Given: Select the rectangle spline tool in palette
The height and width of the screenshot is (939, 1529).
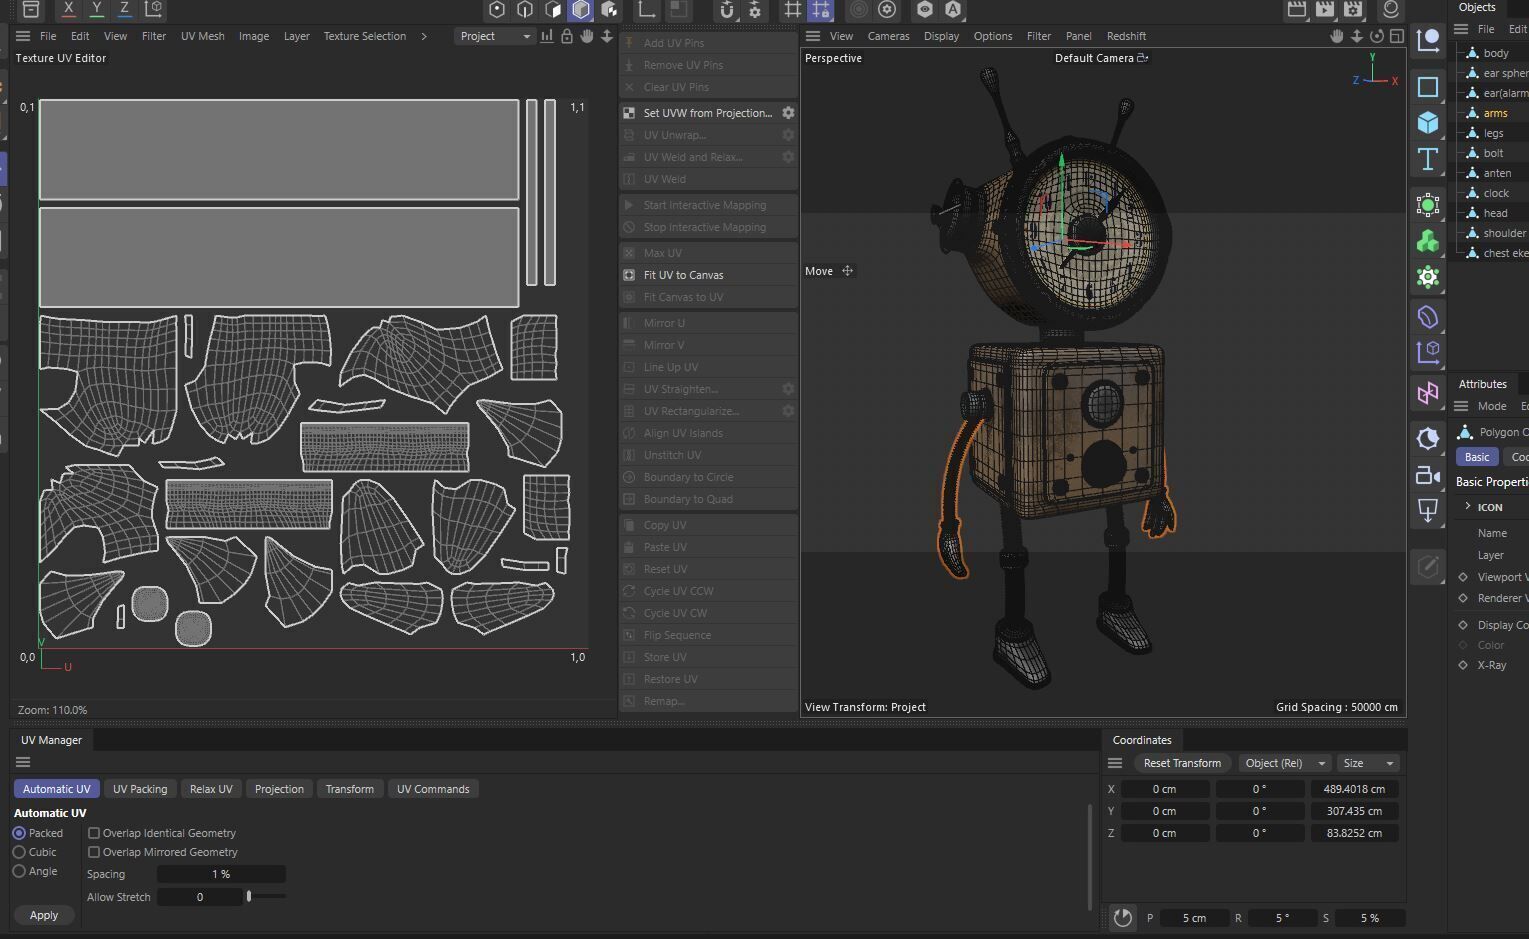Looking at the screenshot, I should pyautogui.click(x=1428, y=87).
